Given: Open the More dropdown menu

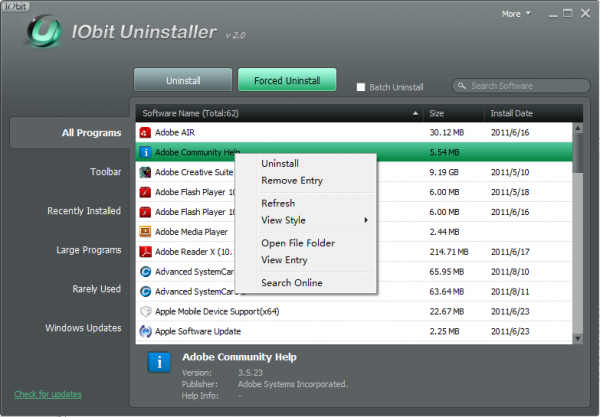Looking at the screenshot, I should 516,14.
